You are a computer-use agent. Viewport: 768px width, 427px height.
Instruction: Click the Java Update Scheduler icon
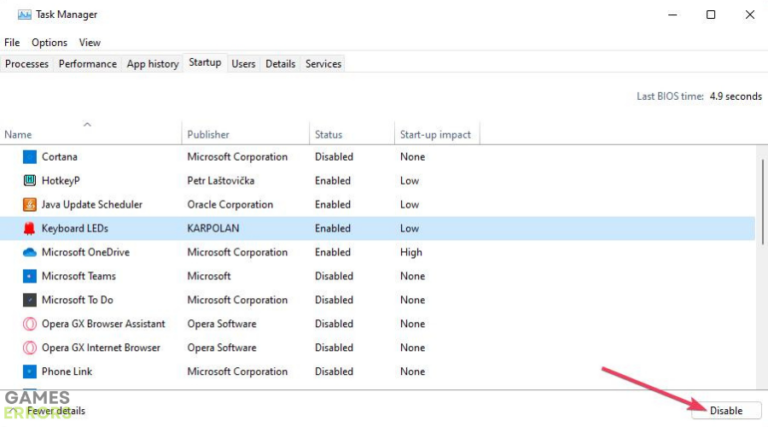[x=30, y=205]
